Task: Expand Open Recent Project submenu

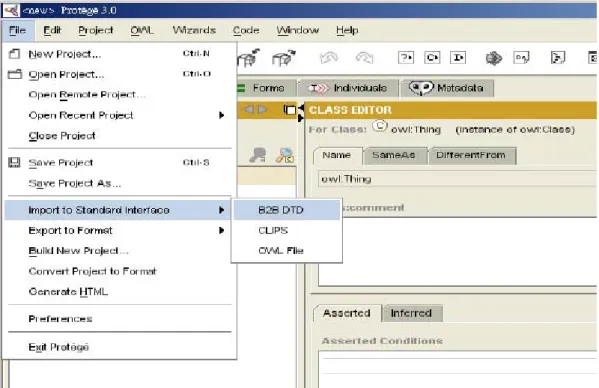Action: click(119, 115)
